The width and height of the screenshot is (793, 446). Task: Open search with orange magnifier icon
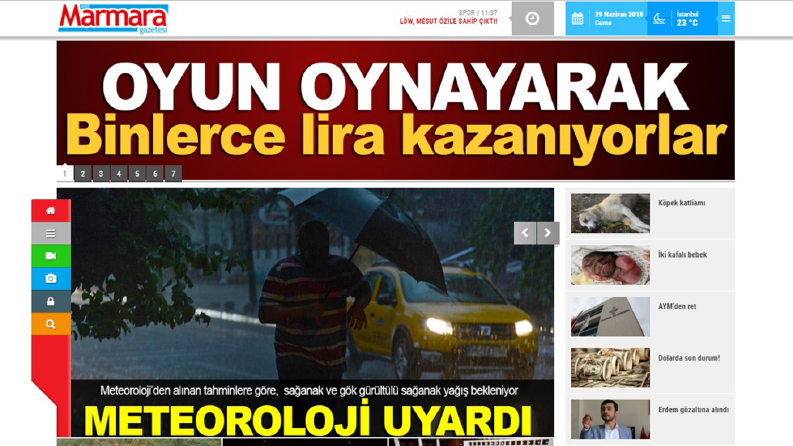[x=51, y=324]
